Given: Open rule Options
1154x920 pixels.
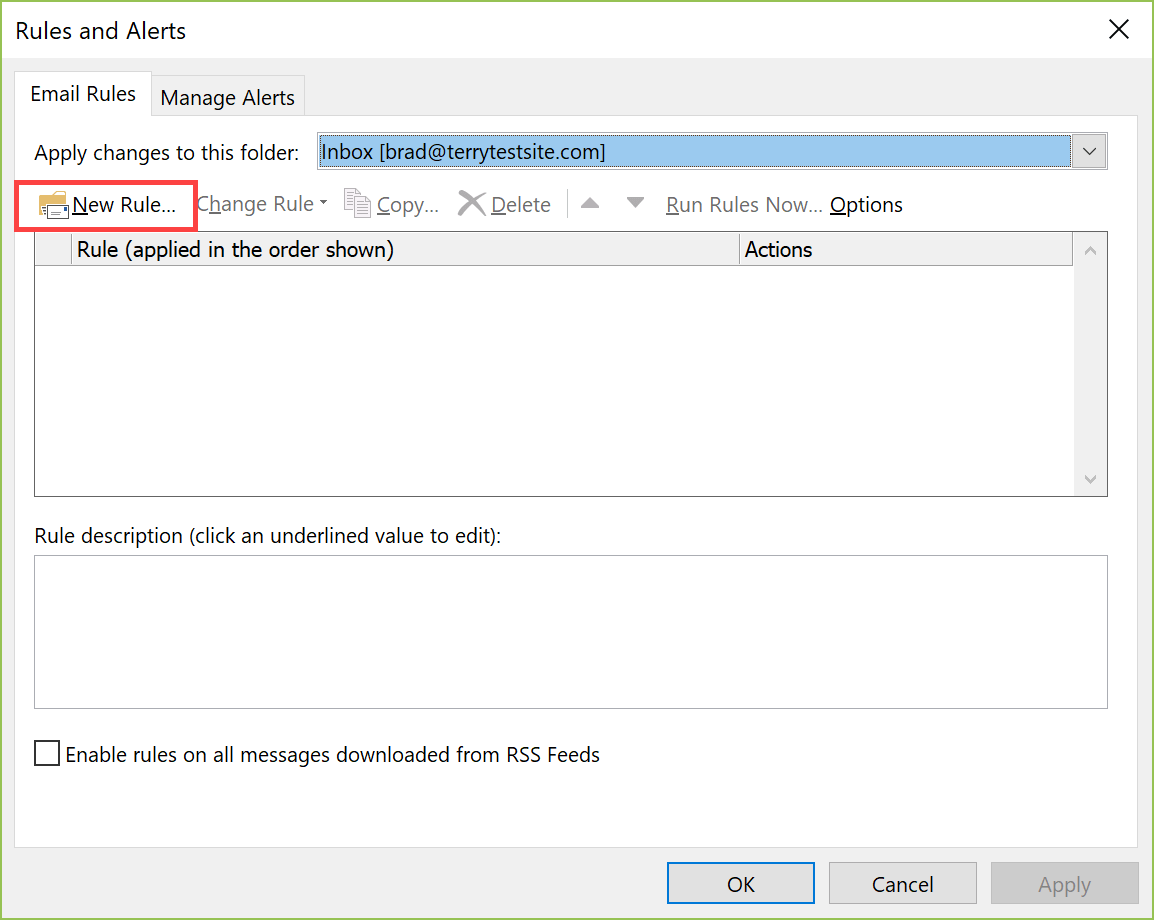Looking at the screenshot, I should click(x=865, y=204).
